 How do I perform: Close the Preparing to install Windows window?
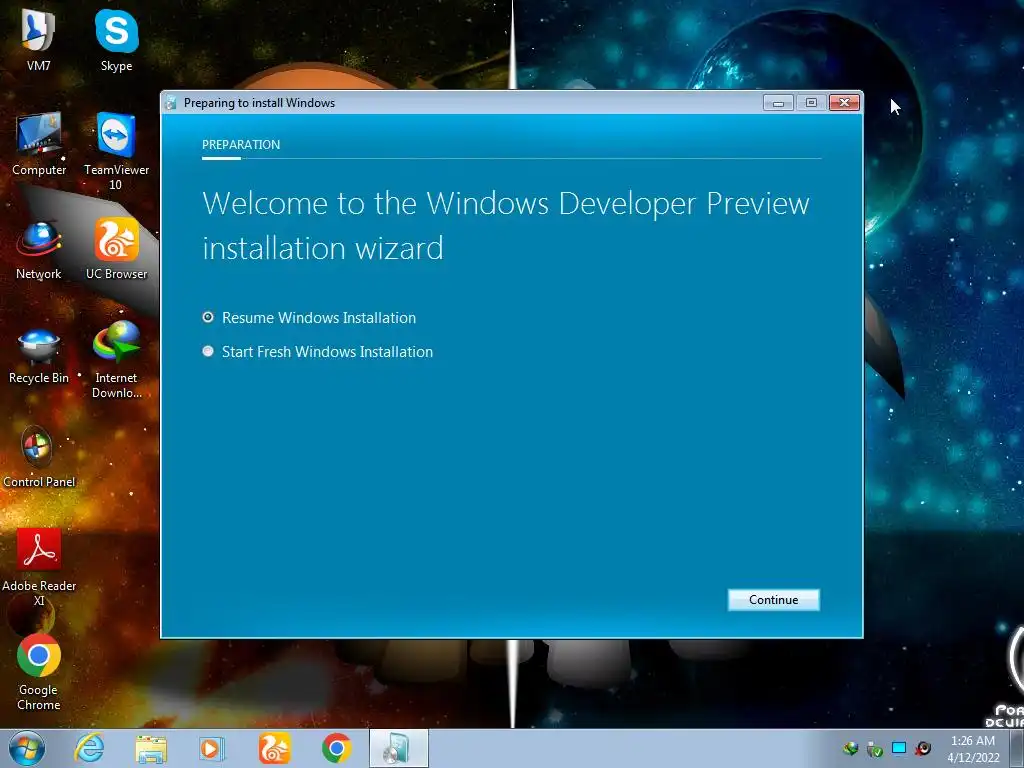click(x=844, y=103)
